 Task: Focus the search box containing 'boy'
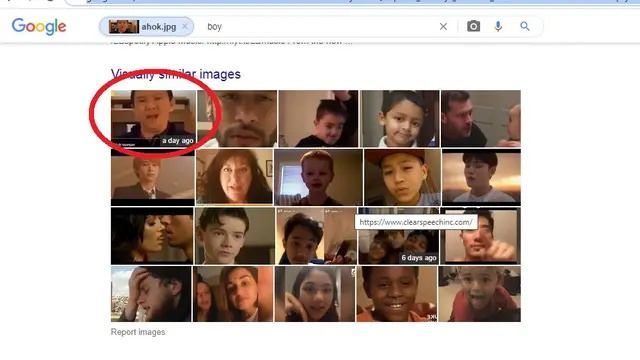pos(318,27)
